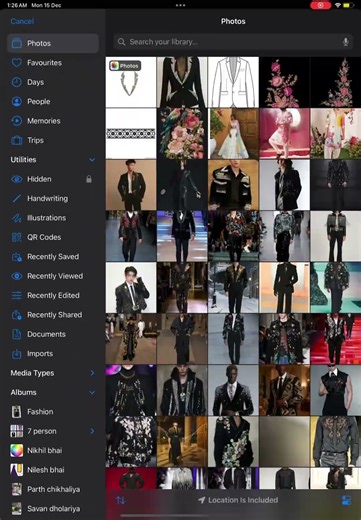
Task: Open the Trips suitcase icon
Action: 17,140
